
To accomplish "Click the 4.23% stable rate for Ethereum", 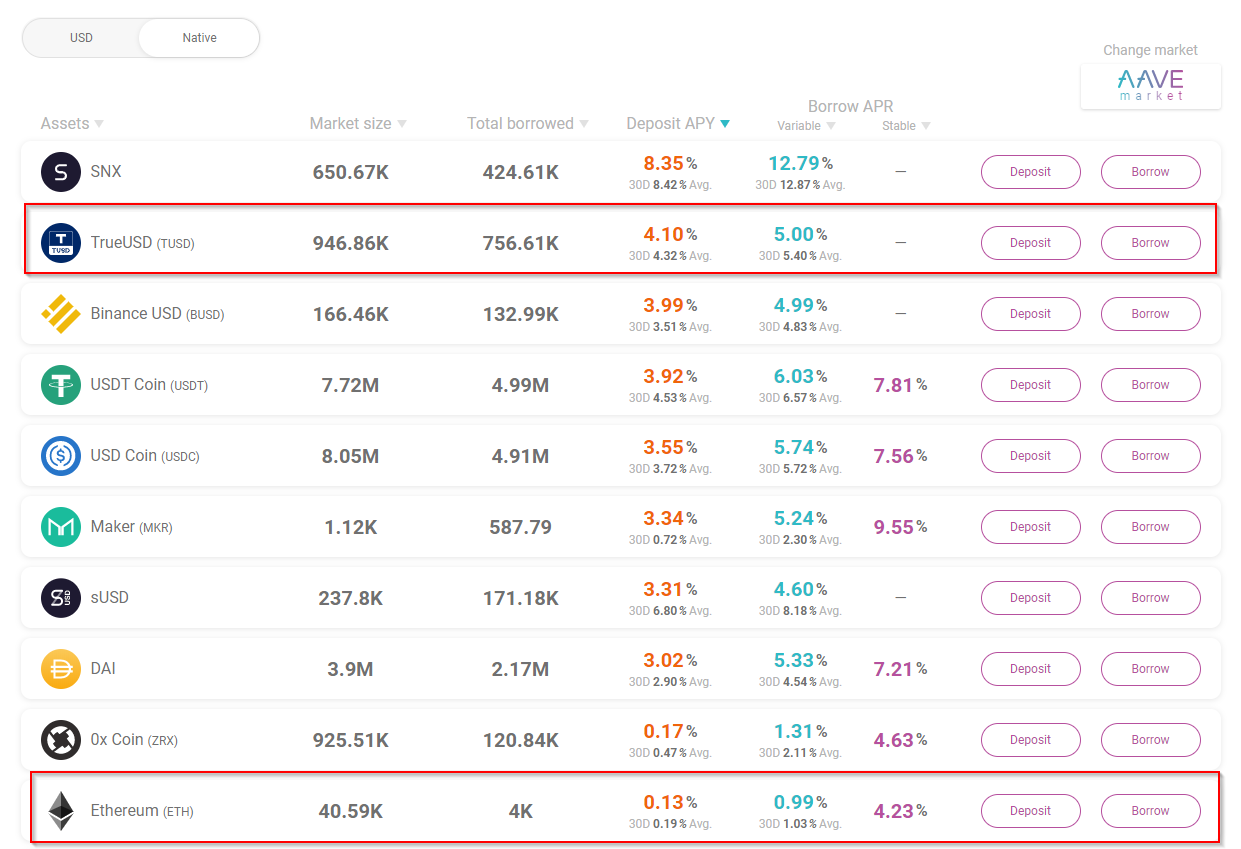I will pos(900,811).
